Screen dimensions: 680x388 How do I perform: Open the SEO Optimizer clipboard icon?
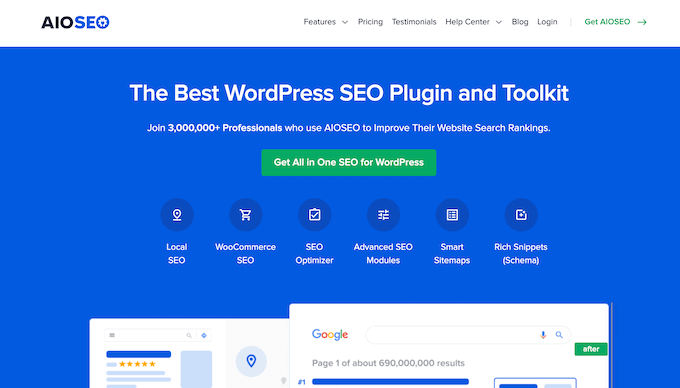click(314, 215)
